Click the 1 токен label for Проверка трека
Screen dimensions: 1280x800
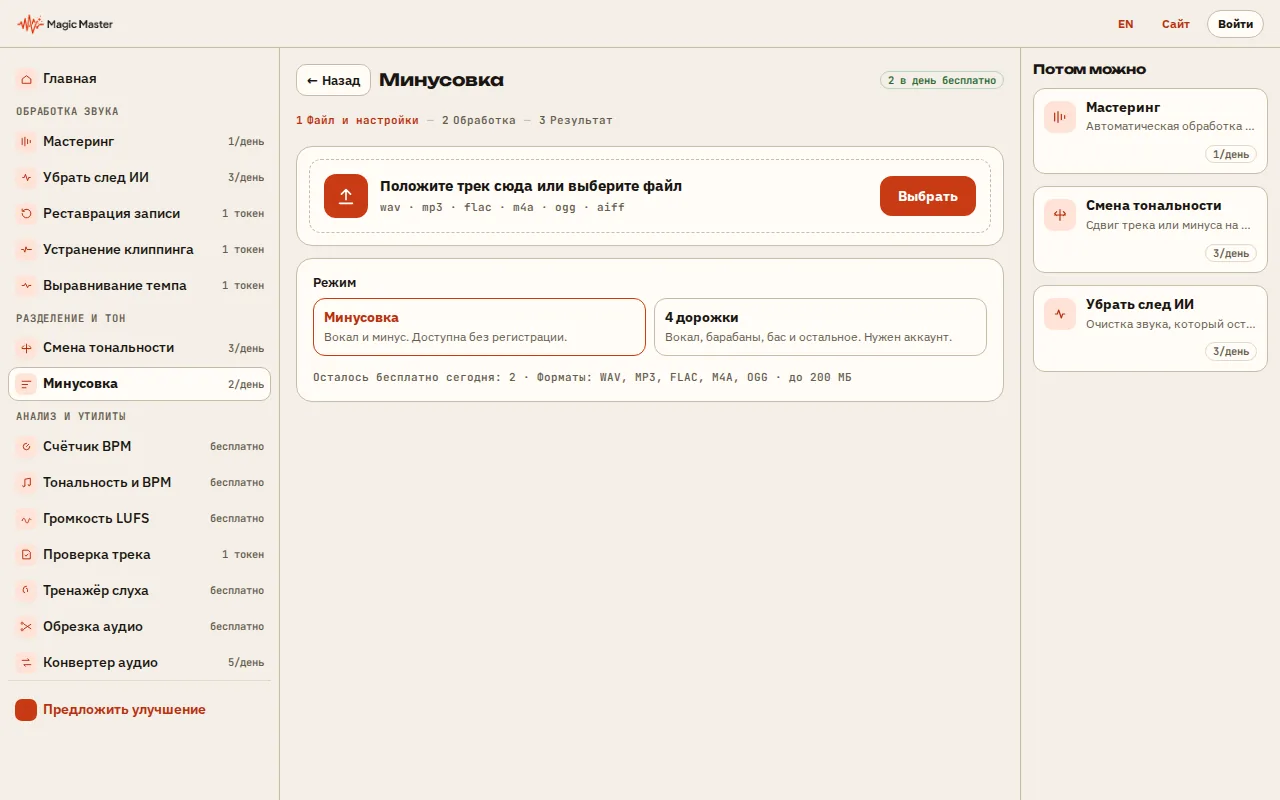(x=243, y=555)
